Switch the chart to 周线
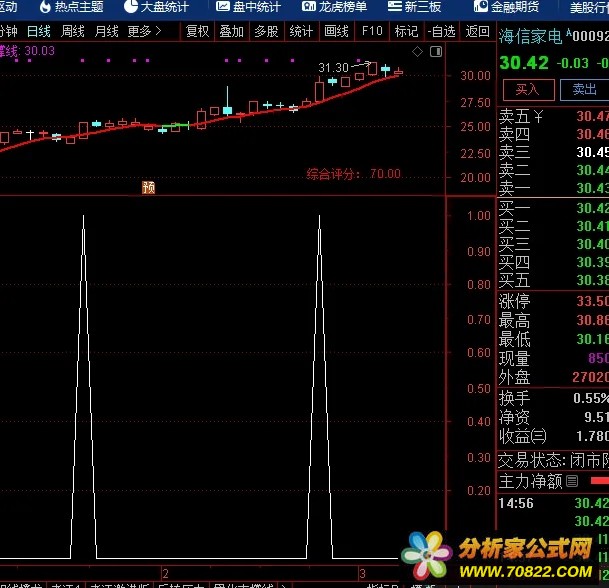Image resolution: width=609 pixels, height=588 pixels. coord(72,31)
